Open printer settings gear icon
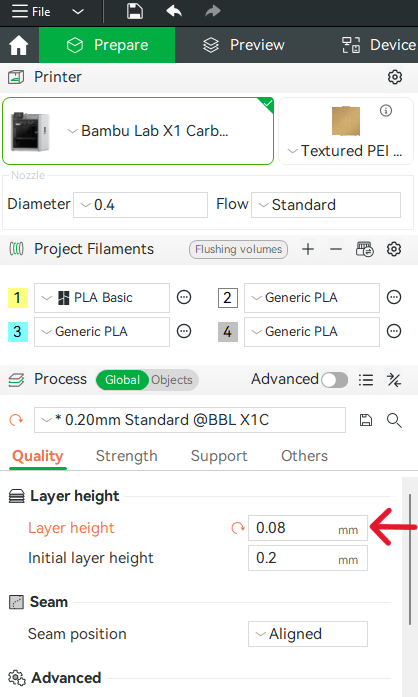The image size is (418, 697). [394, 77]
